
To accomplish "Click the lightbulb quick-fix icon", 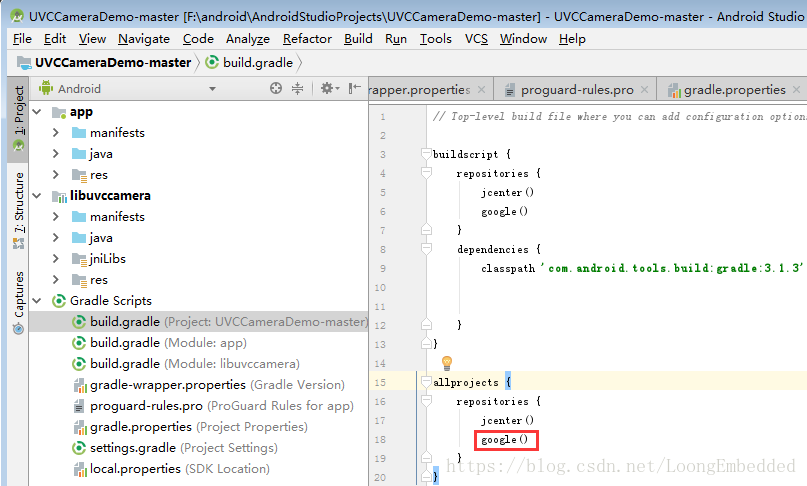I will 447,362.
